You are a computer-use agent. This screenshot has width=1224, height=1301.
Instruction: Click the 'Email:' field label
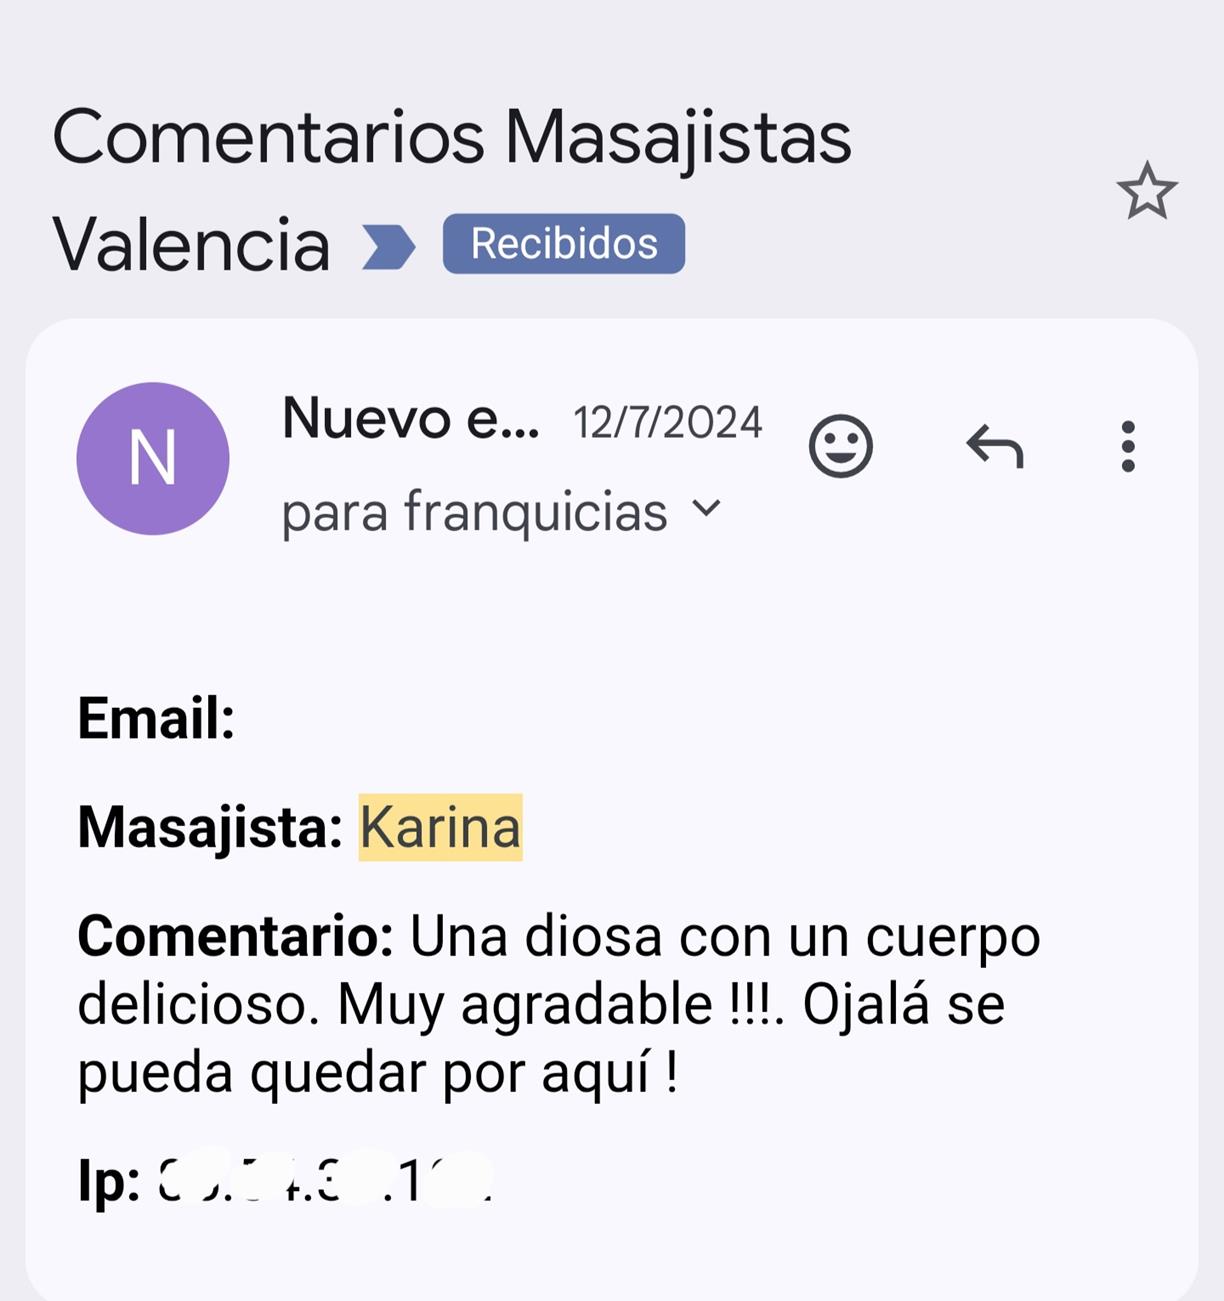156,719
